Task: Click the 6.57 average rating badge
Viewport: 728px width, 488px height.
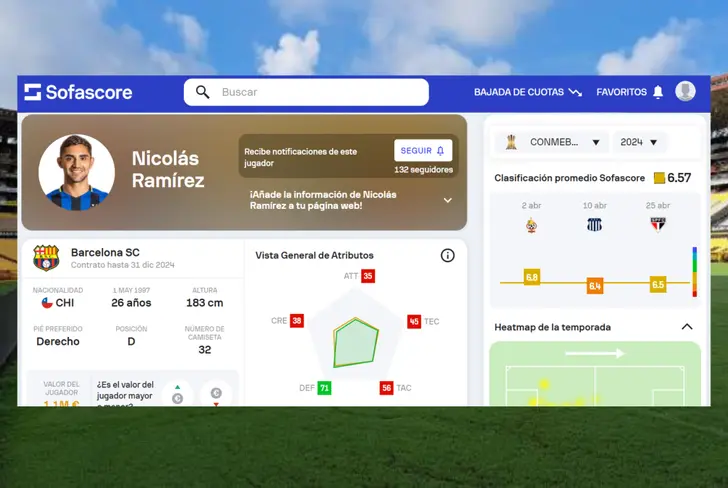Action: coord(672,178)
